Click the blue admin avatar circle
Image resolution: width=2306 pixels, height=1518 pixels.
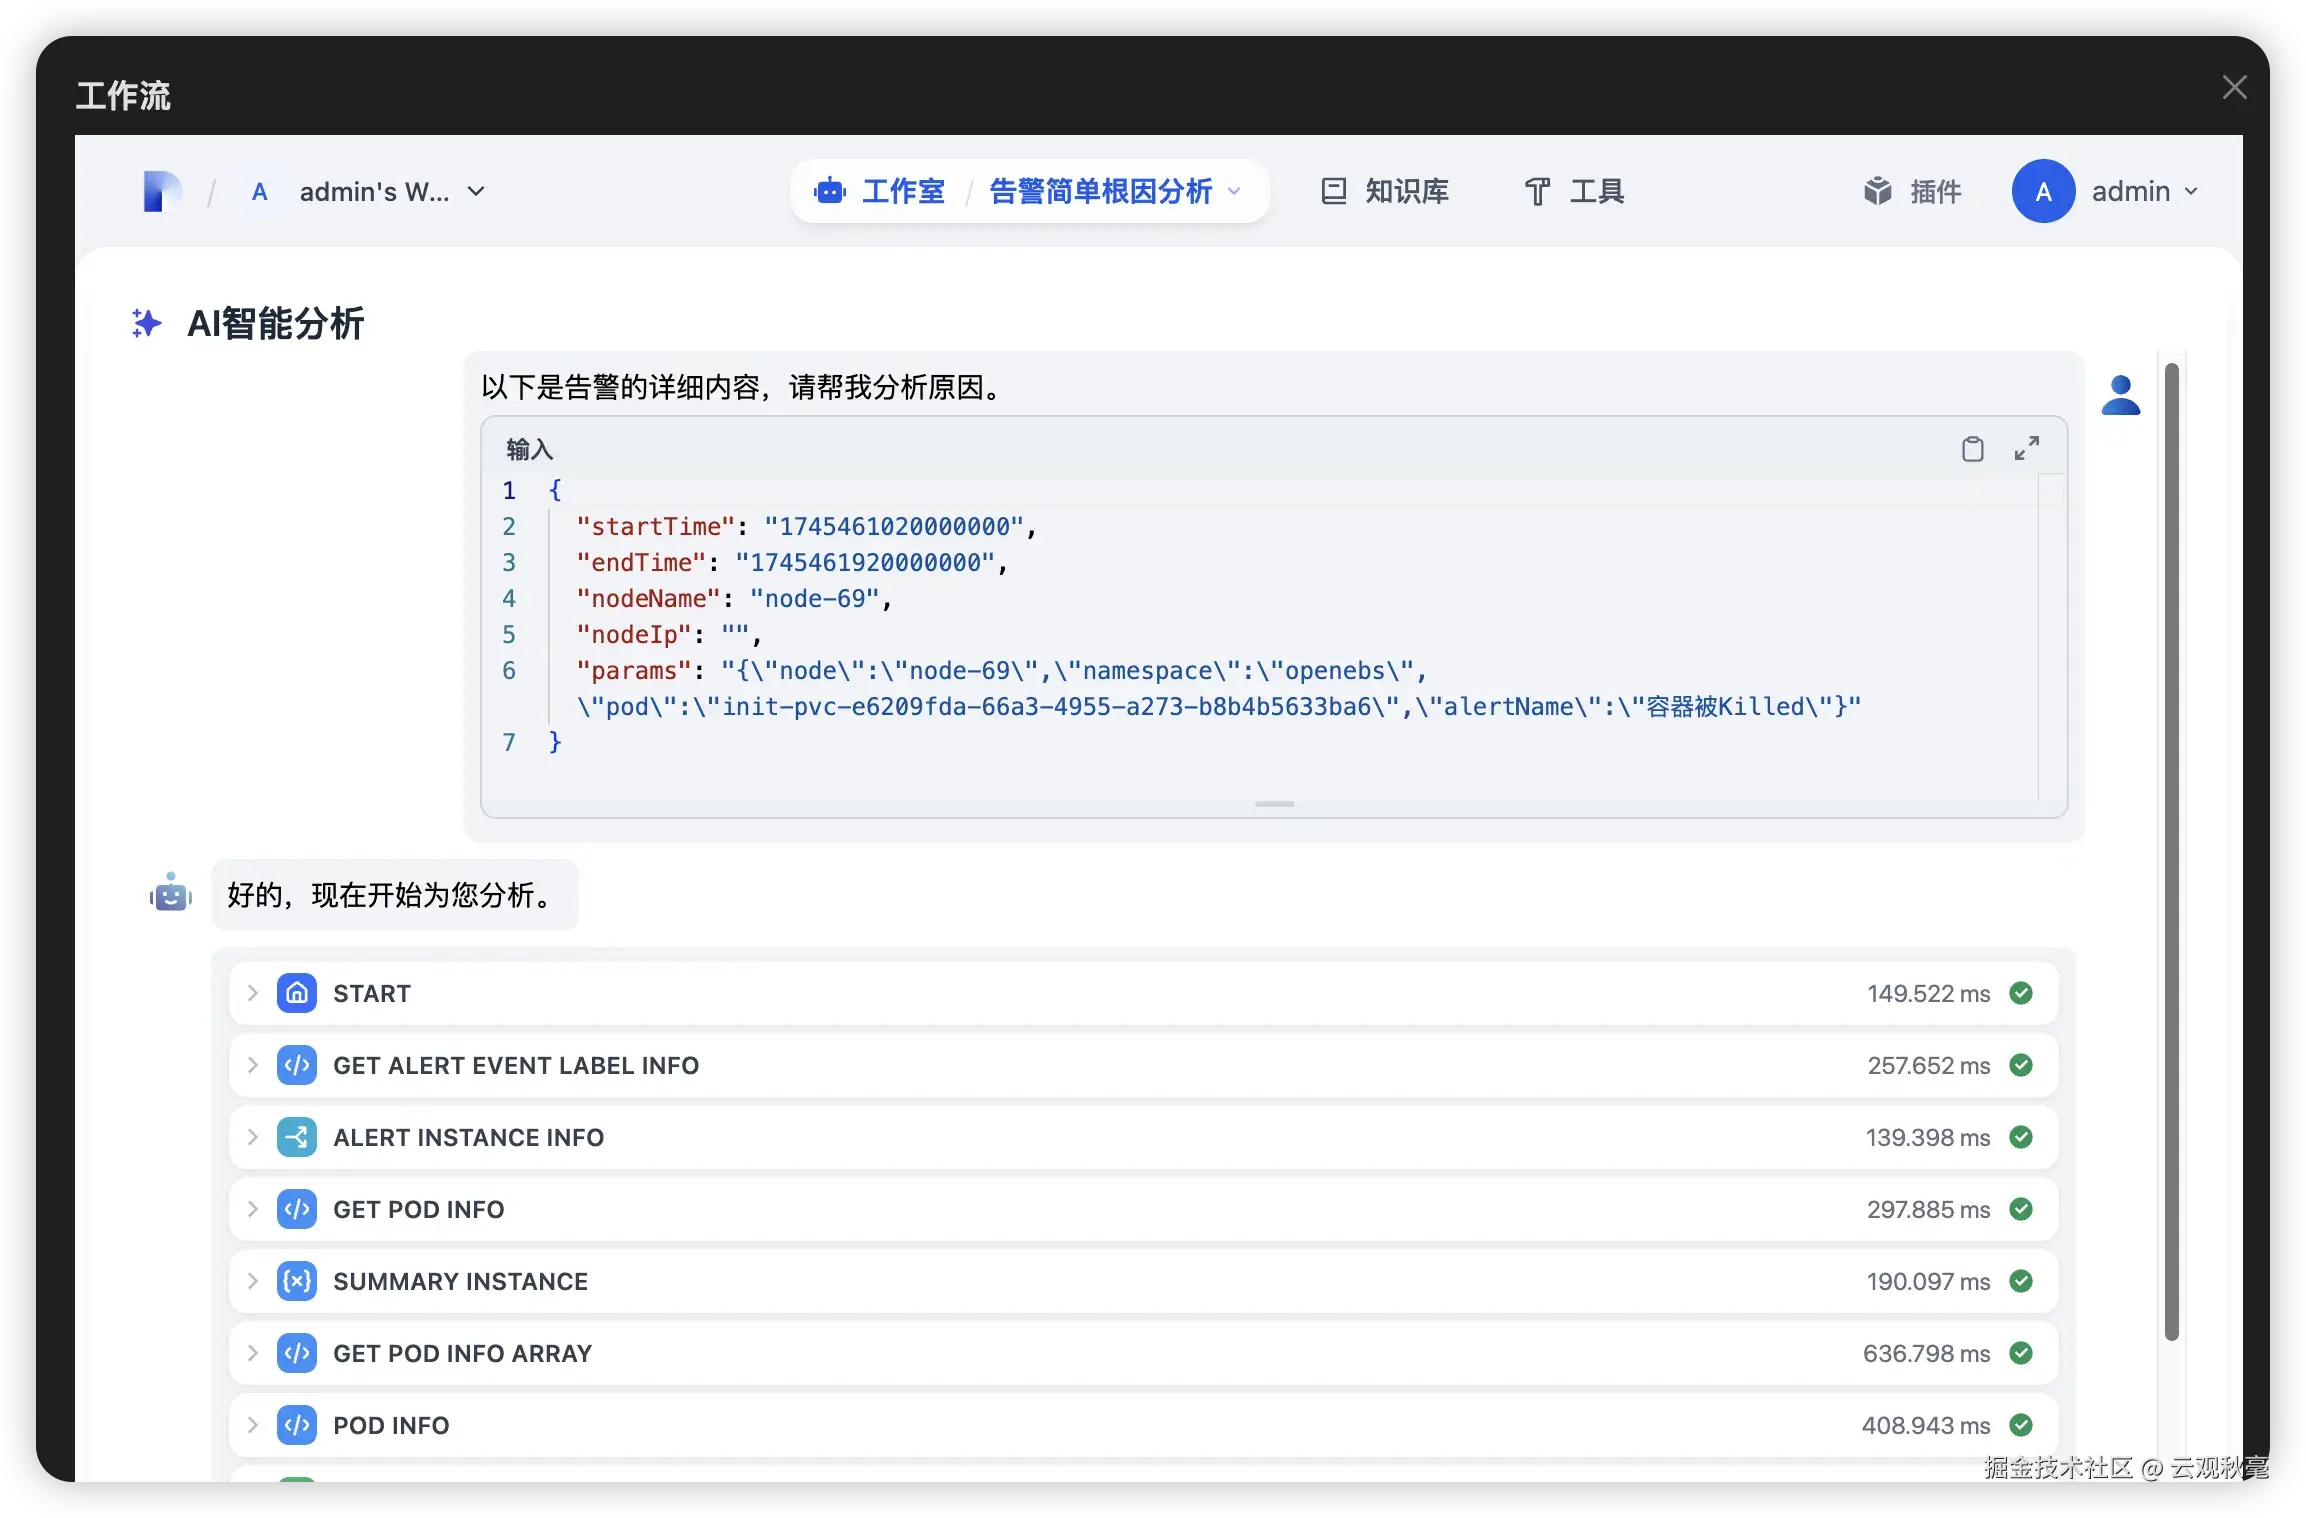(2043, 191)
